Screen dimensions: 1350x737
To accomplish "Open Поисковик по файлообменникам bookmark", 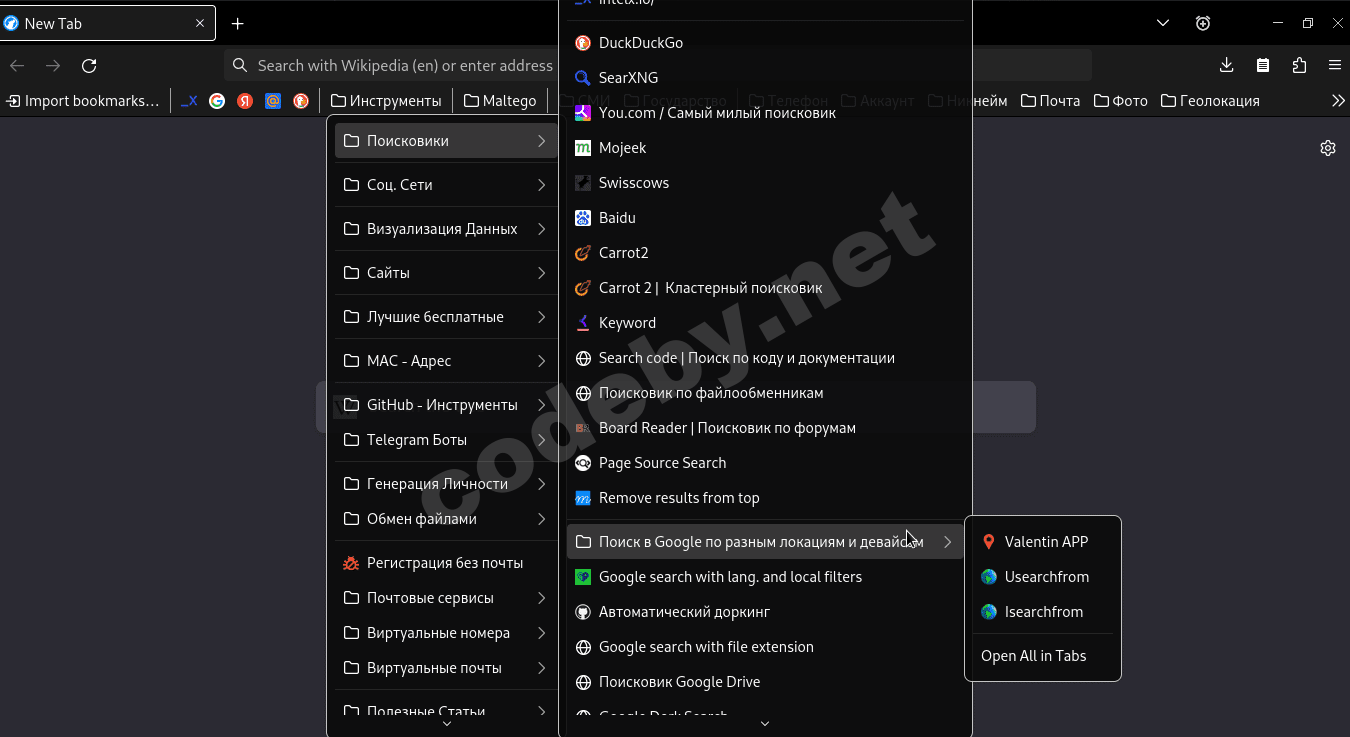I will click(x=765, y=393).
